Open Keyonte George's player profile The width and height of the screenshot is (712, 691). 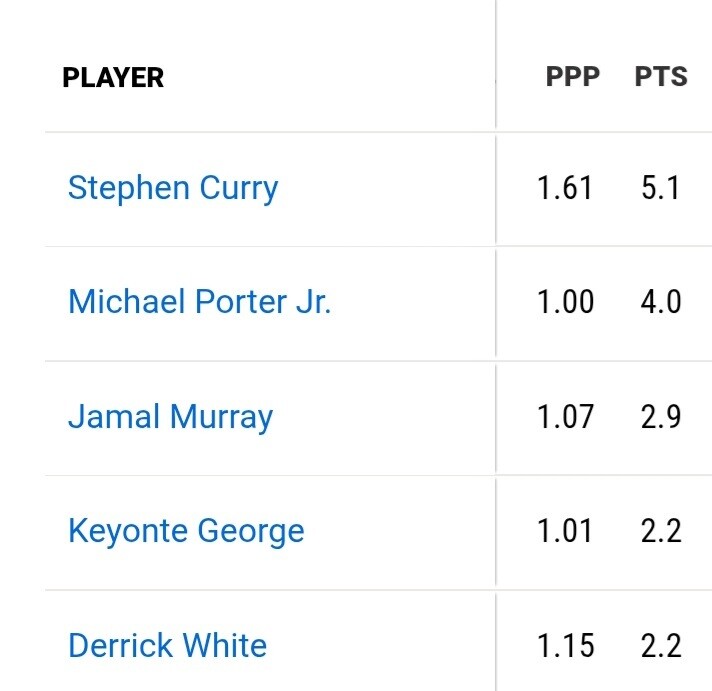185,531
